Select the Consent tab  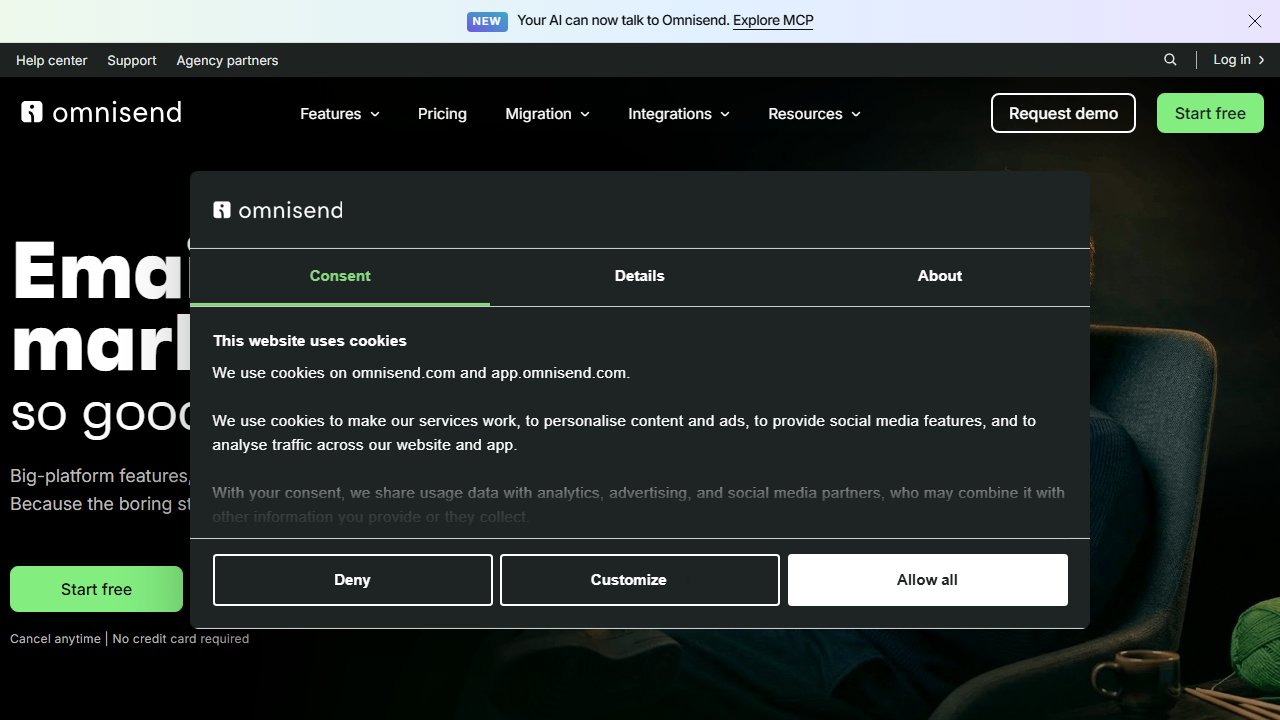[340, 276]
